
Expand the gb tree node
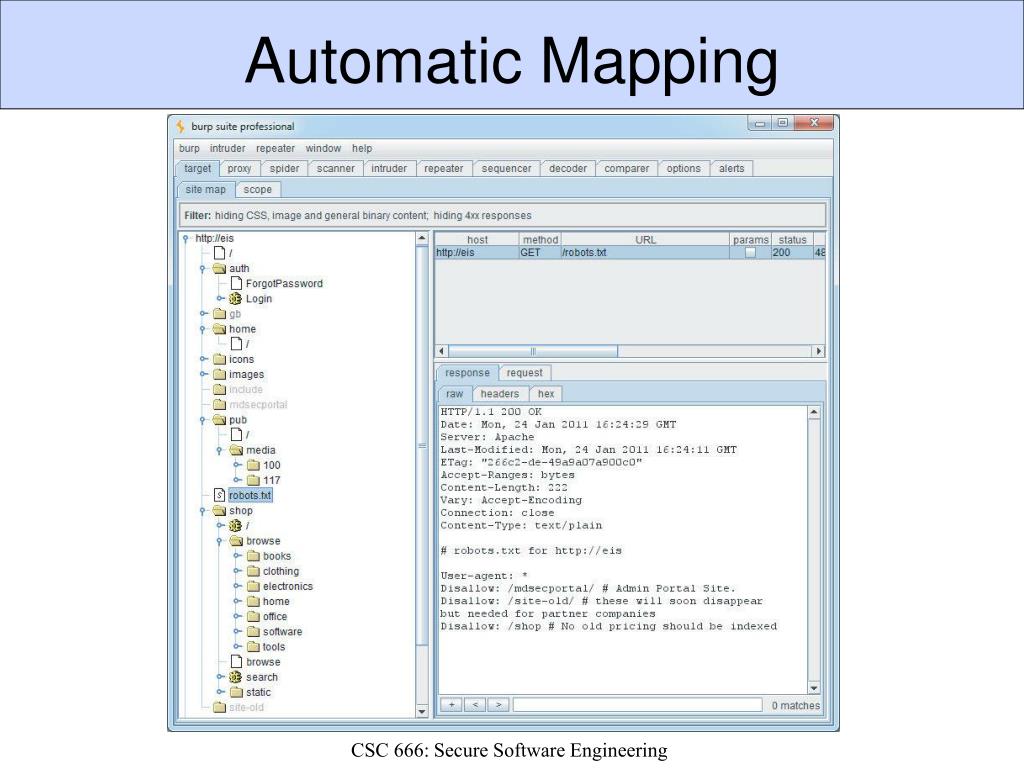pyautogui.click(x=203, y=313)
